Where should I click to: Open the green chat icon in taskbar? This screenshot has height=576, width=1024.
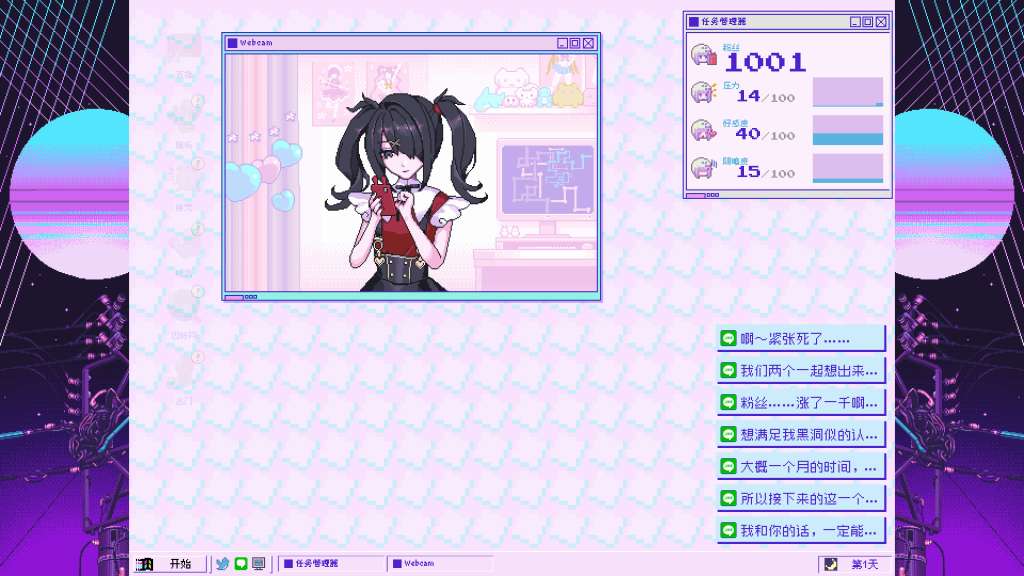[241, 564]
